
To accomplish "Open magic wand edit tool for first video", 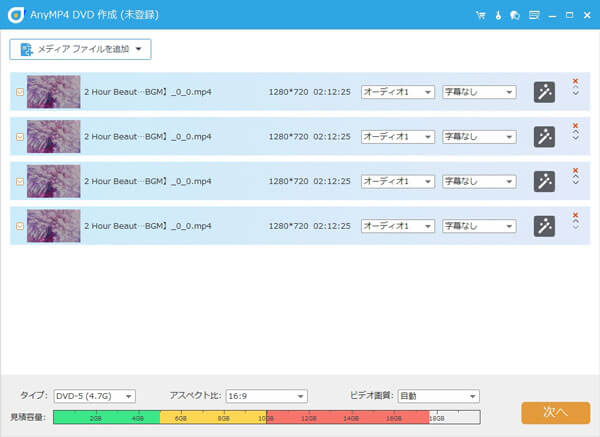I will click(544, 91).
